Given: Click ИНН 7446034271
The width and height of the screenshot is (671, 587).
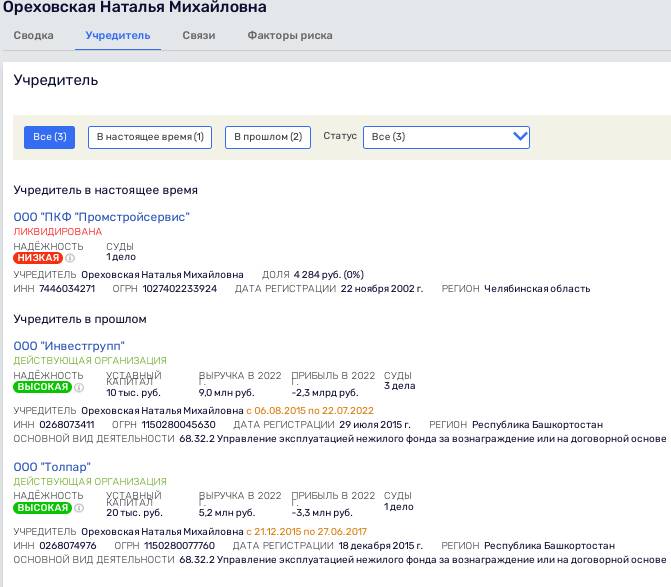Looking at the screenshot, I should tap(67, 289).
